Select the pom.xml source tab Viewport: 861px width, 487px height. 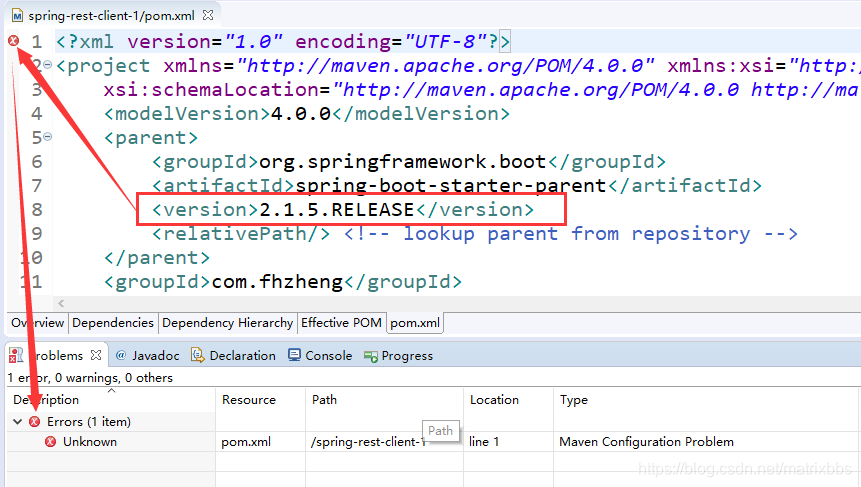(x=415, y=323)
